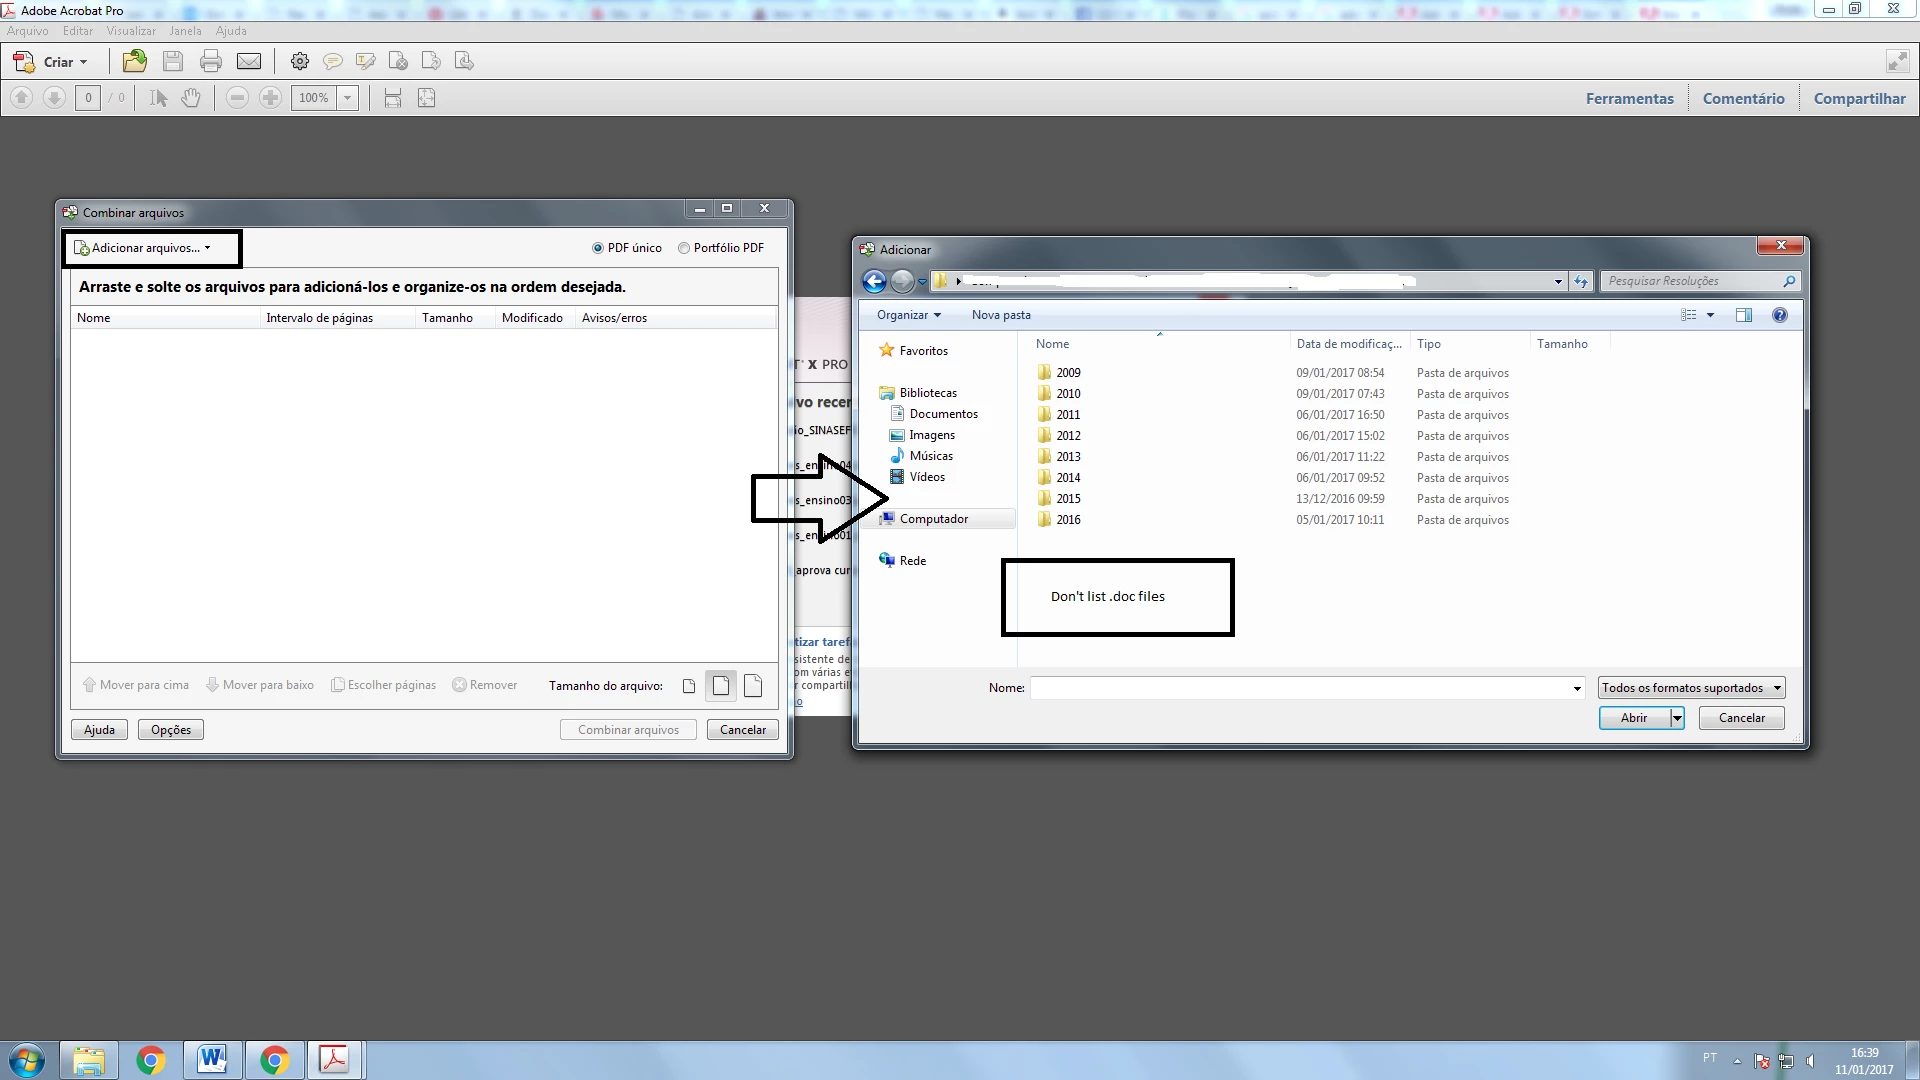Viewport: 1920px width, 1080px height.
Task: Select the Portfólio PDF radio button
Action: pos(684,248)
